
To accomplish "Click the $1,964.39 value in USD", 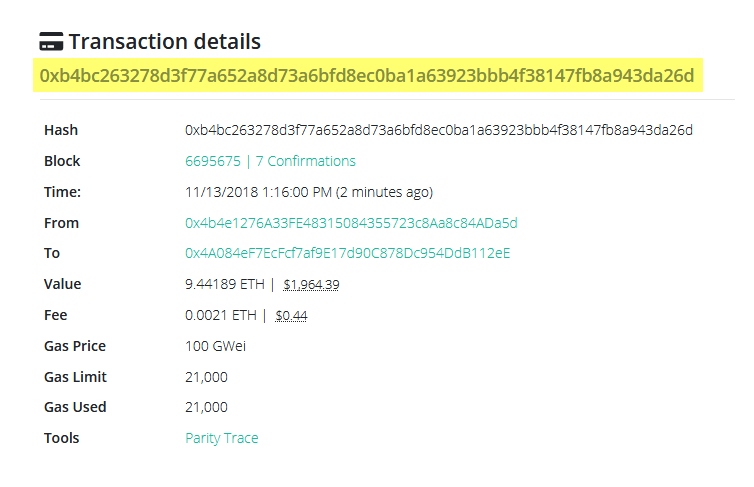I will [311, 285].
